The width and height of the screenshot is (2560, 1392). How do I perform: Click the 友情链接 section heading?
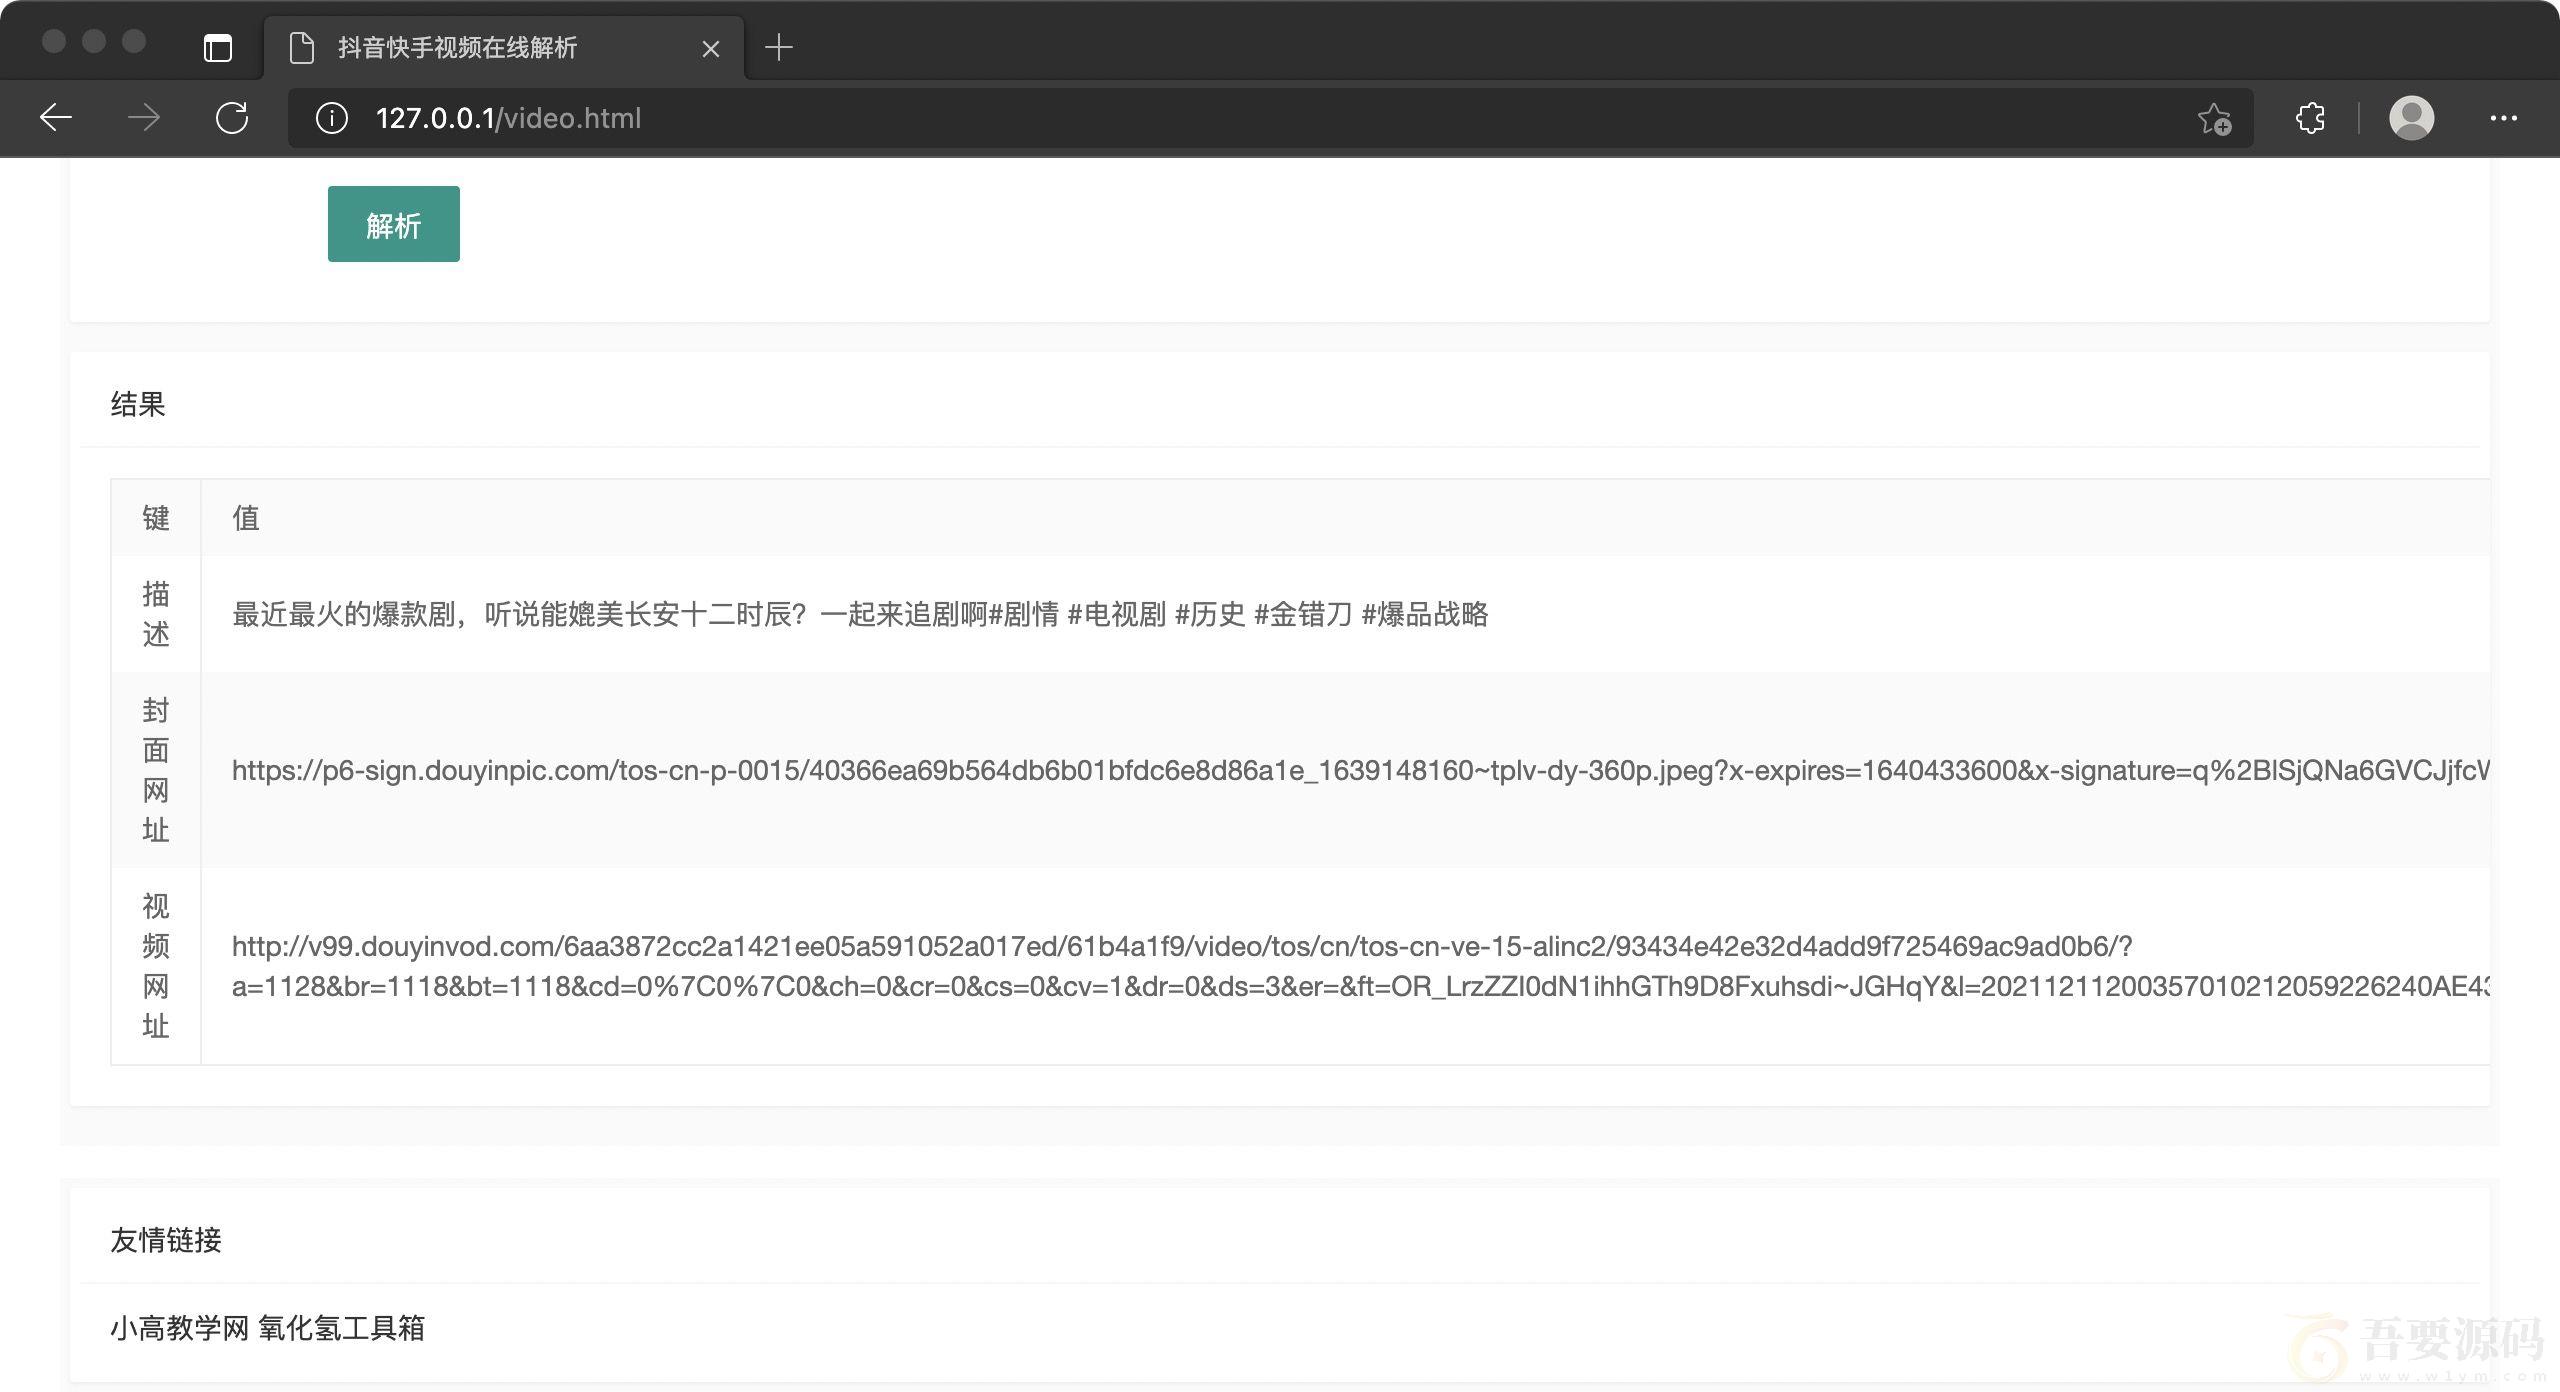pyautogui.click(x=166, y=1240)
